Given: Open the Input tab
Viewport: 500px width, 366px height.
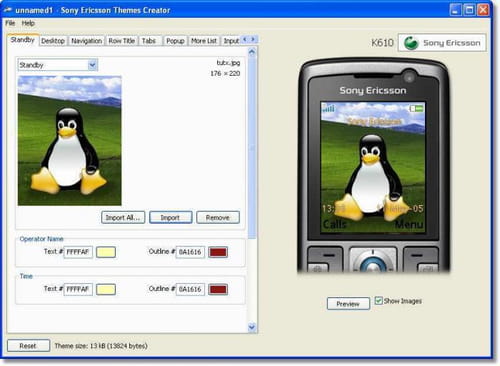Looking at the screenshot, I should [231, 41].
